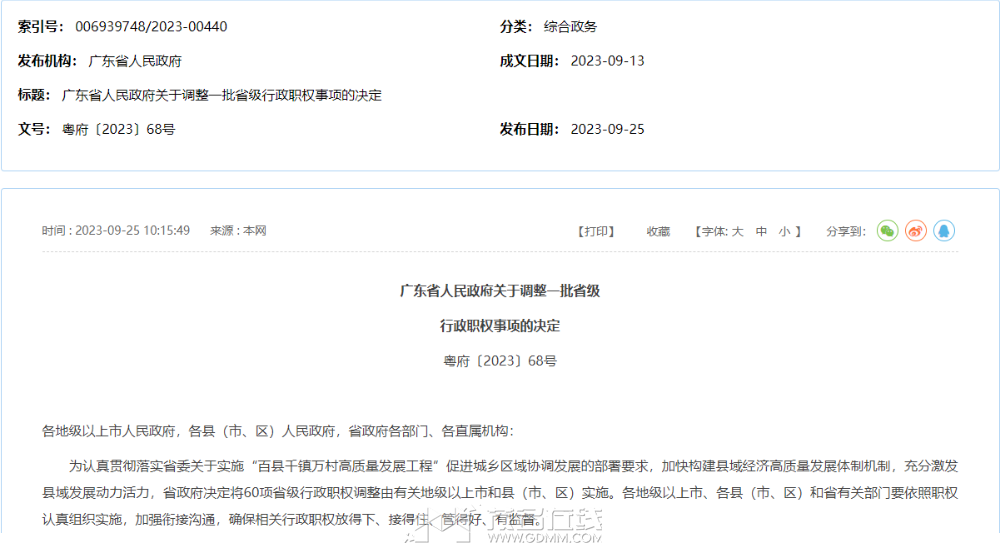This screenshot has width=1005, height=548.
Task: Click the timestamp 2023-09-25 10:15:49
Action: (132, 231)
